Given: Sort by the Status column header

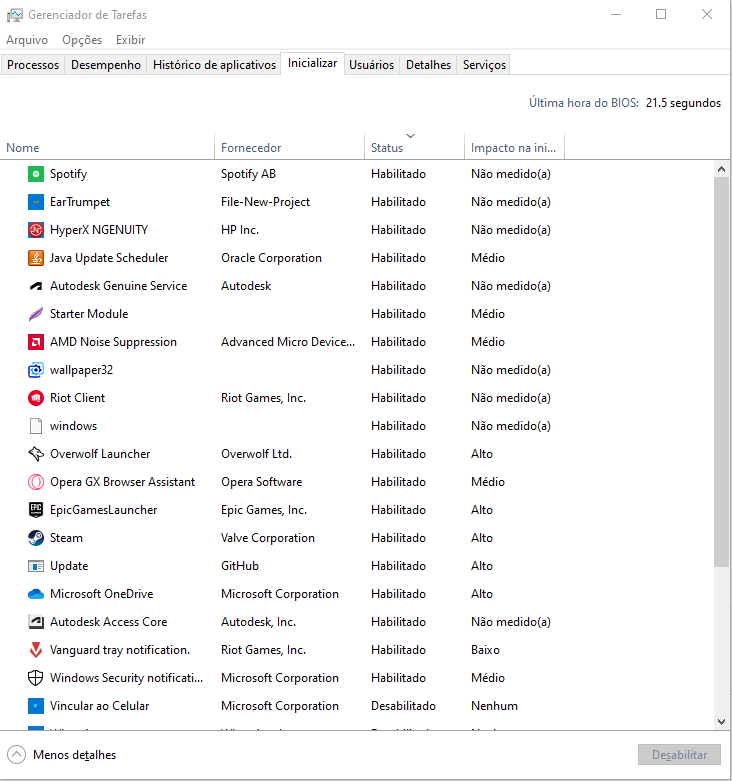Looking at the screenshot, I should point(414,146).
